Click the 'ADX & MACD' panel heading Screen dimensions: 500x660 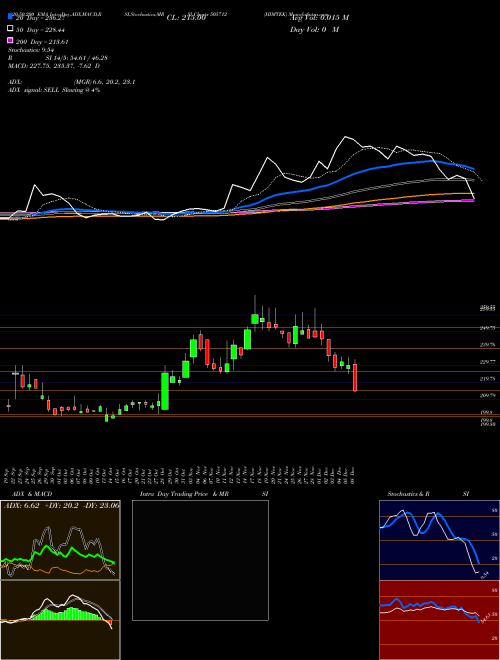[x=32, y=494]
